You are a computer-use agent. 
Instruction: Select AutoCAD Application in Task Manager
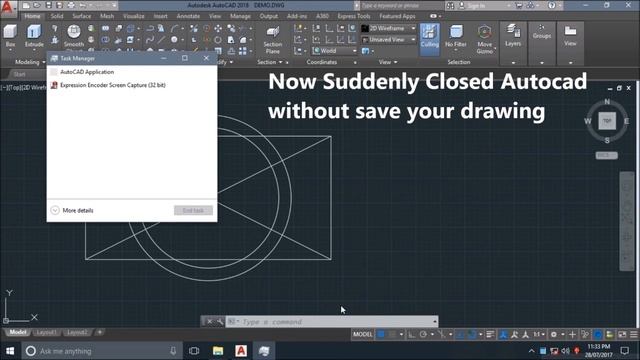point(132,72)
